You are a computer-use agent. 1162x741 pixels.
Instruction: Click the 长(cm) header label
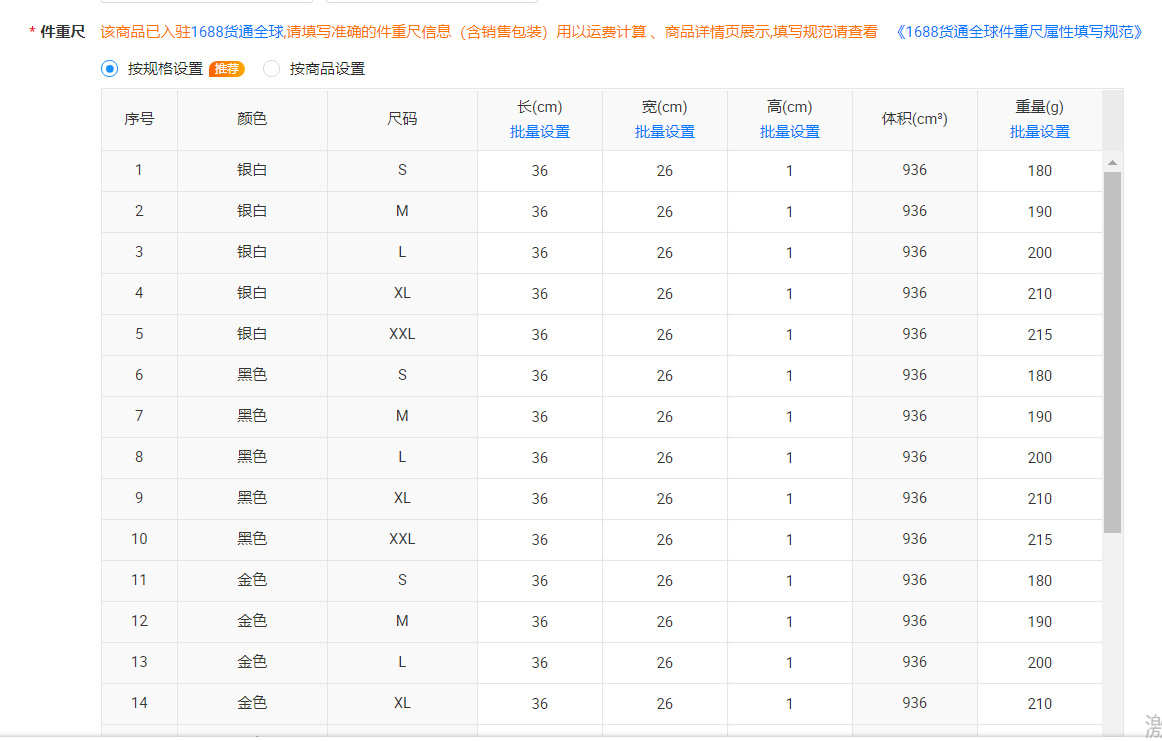[x=540, y=107]
